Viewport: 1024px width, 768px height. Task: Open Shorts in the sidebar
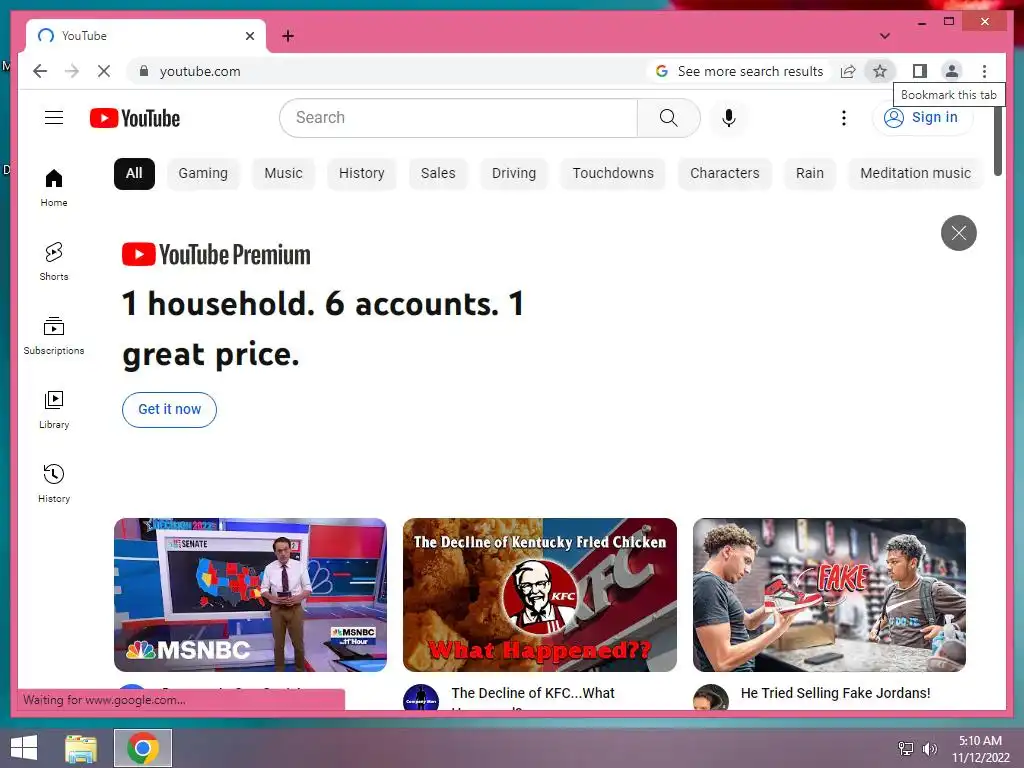click(x=54, y=261)
